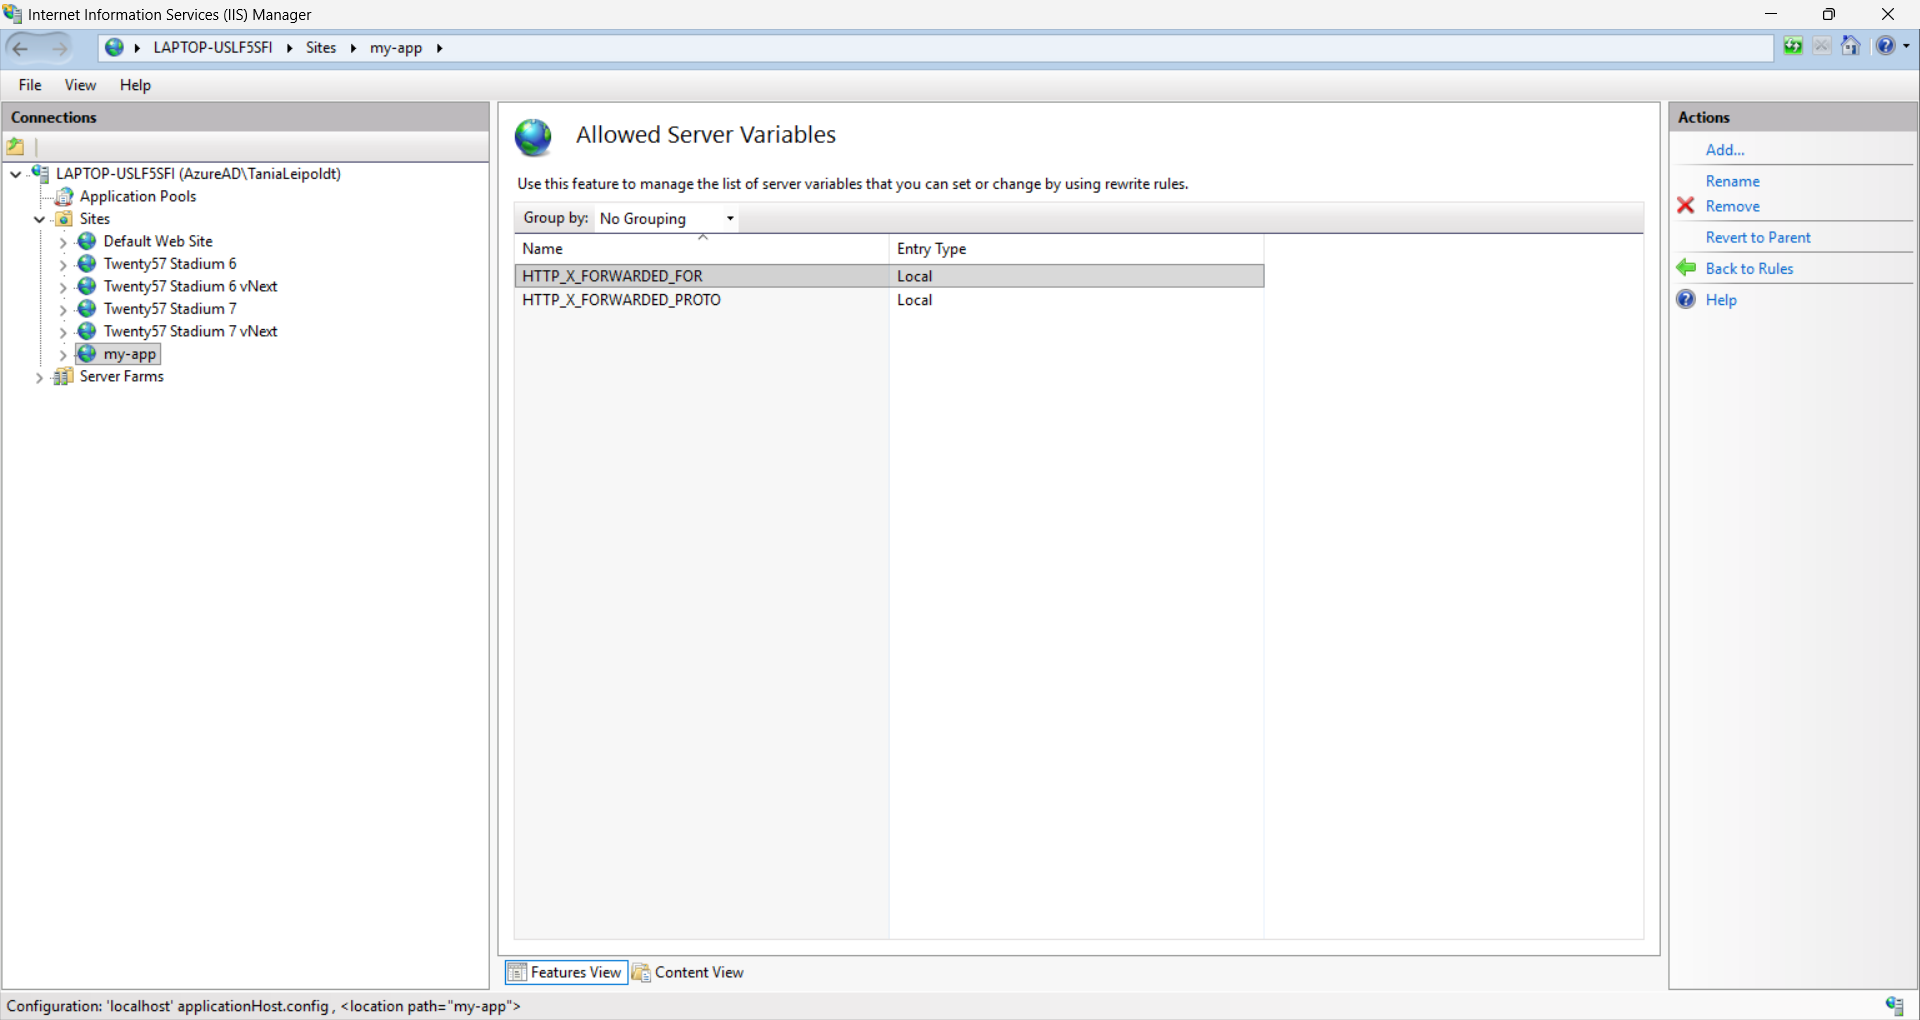Expand the Twenty57 Stadium 7 node
Screen dimensions: 1920x1020
pyautogui.click(x=63, y=310)
